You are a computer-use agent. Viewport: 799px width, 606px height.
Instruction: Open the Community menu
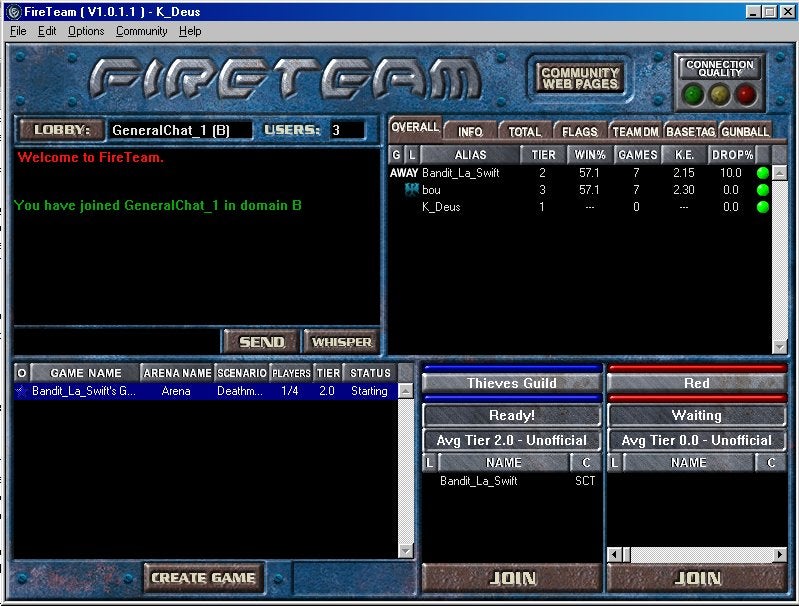[x=142, y=31]
